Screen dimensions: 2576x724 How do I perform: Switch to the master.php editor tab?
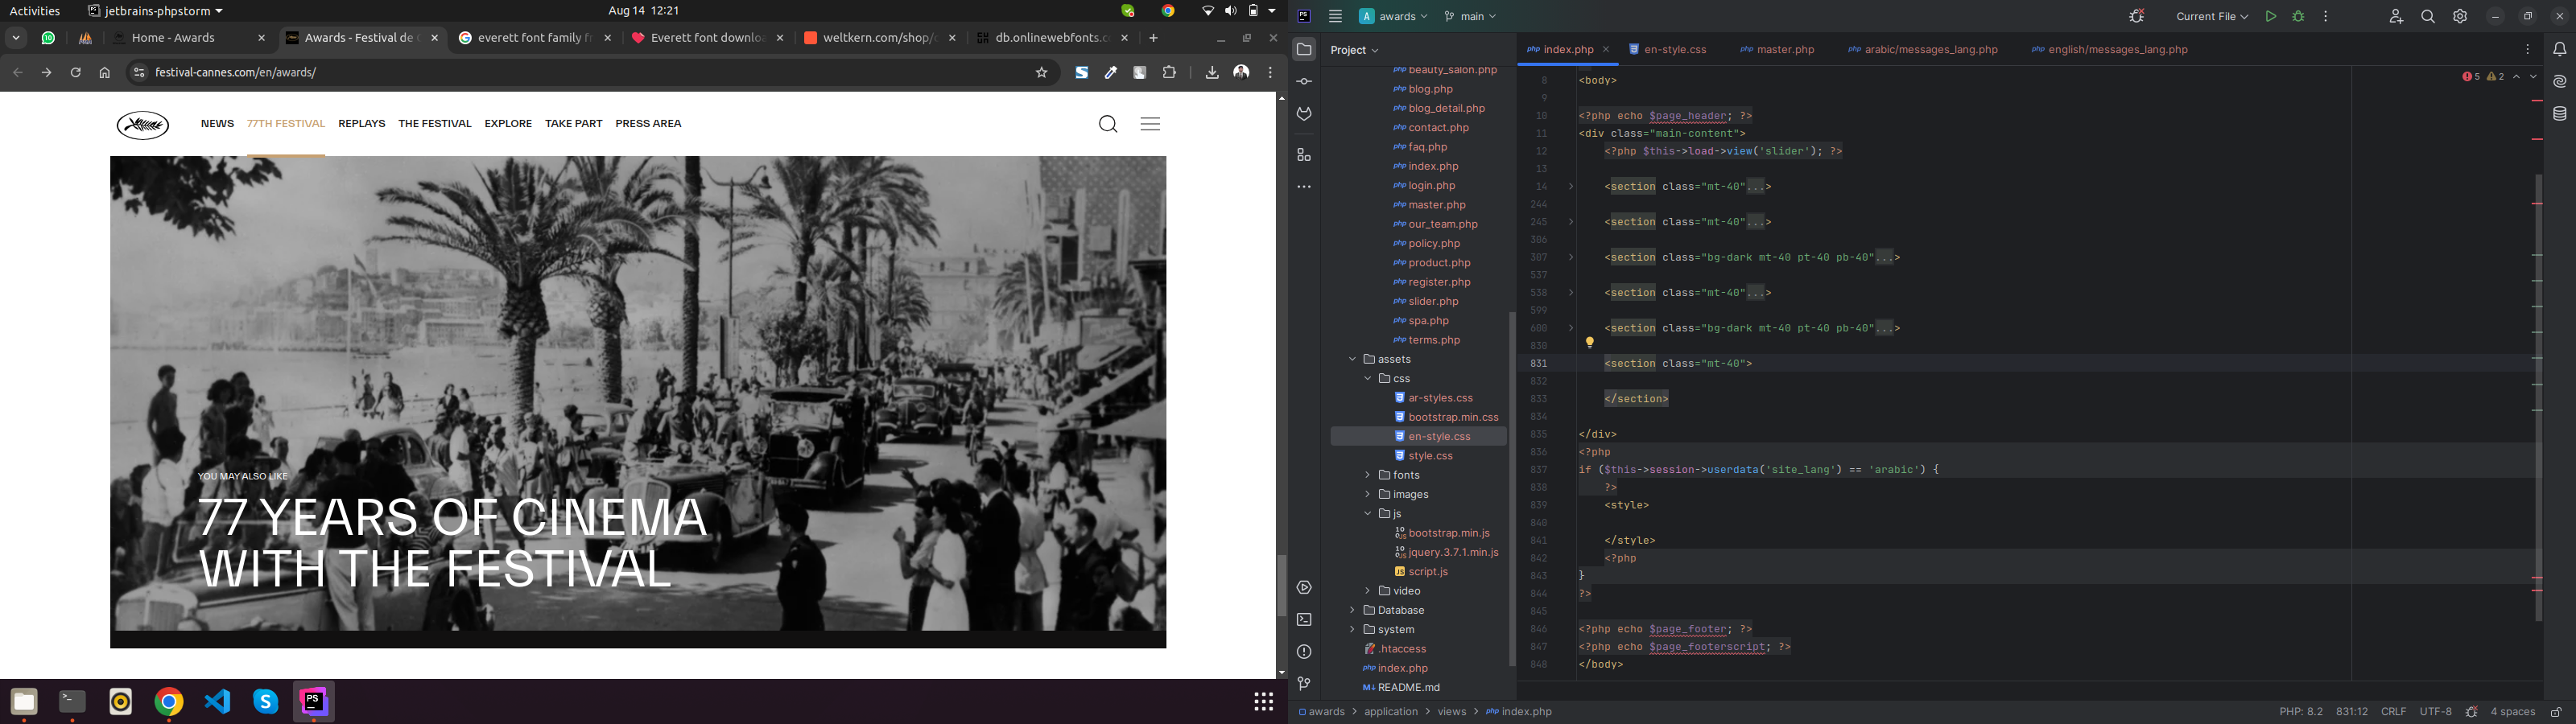1784,50
